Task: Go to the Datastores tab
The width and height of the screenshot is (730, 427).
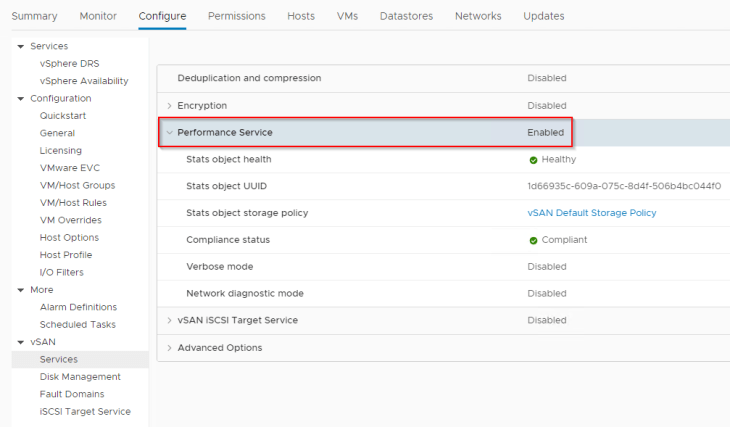Action: 405,16
